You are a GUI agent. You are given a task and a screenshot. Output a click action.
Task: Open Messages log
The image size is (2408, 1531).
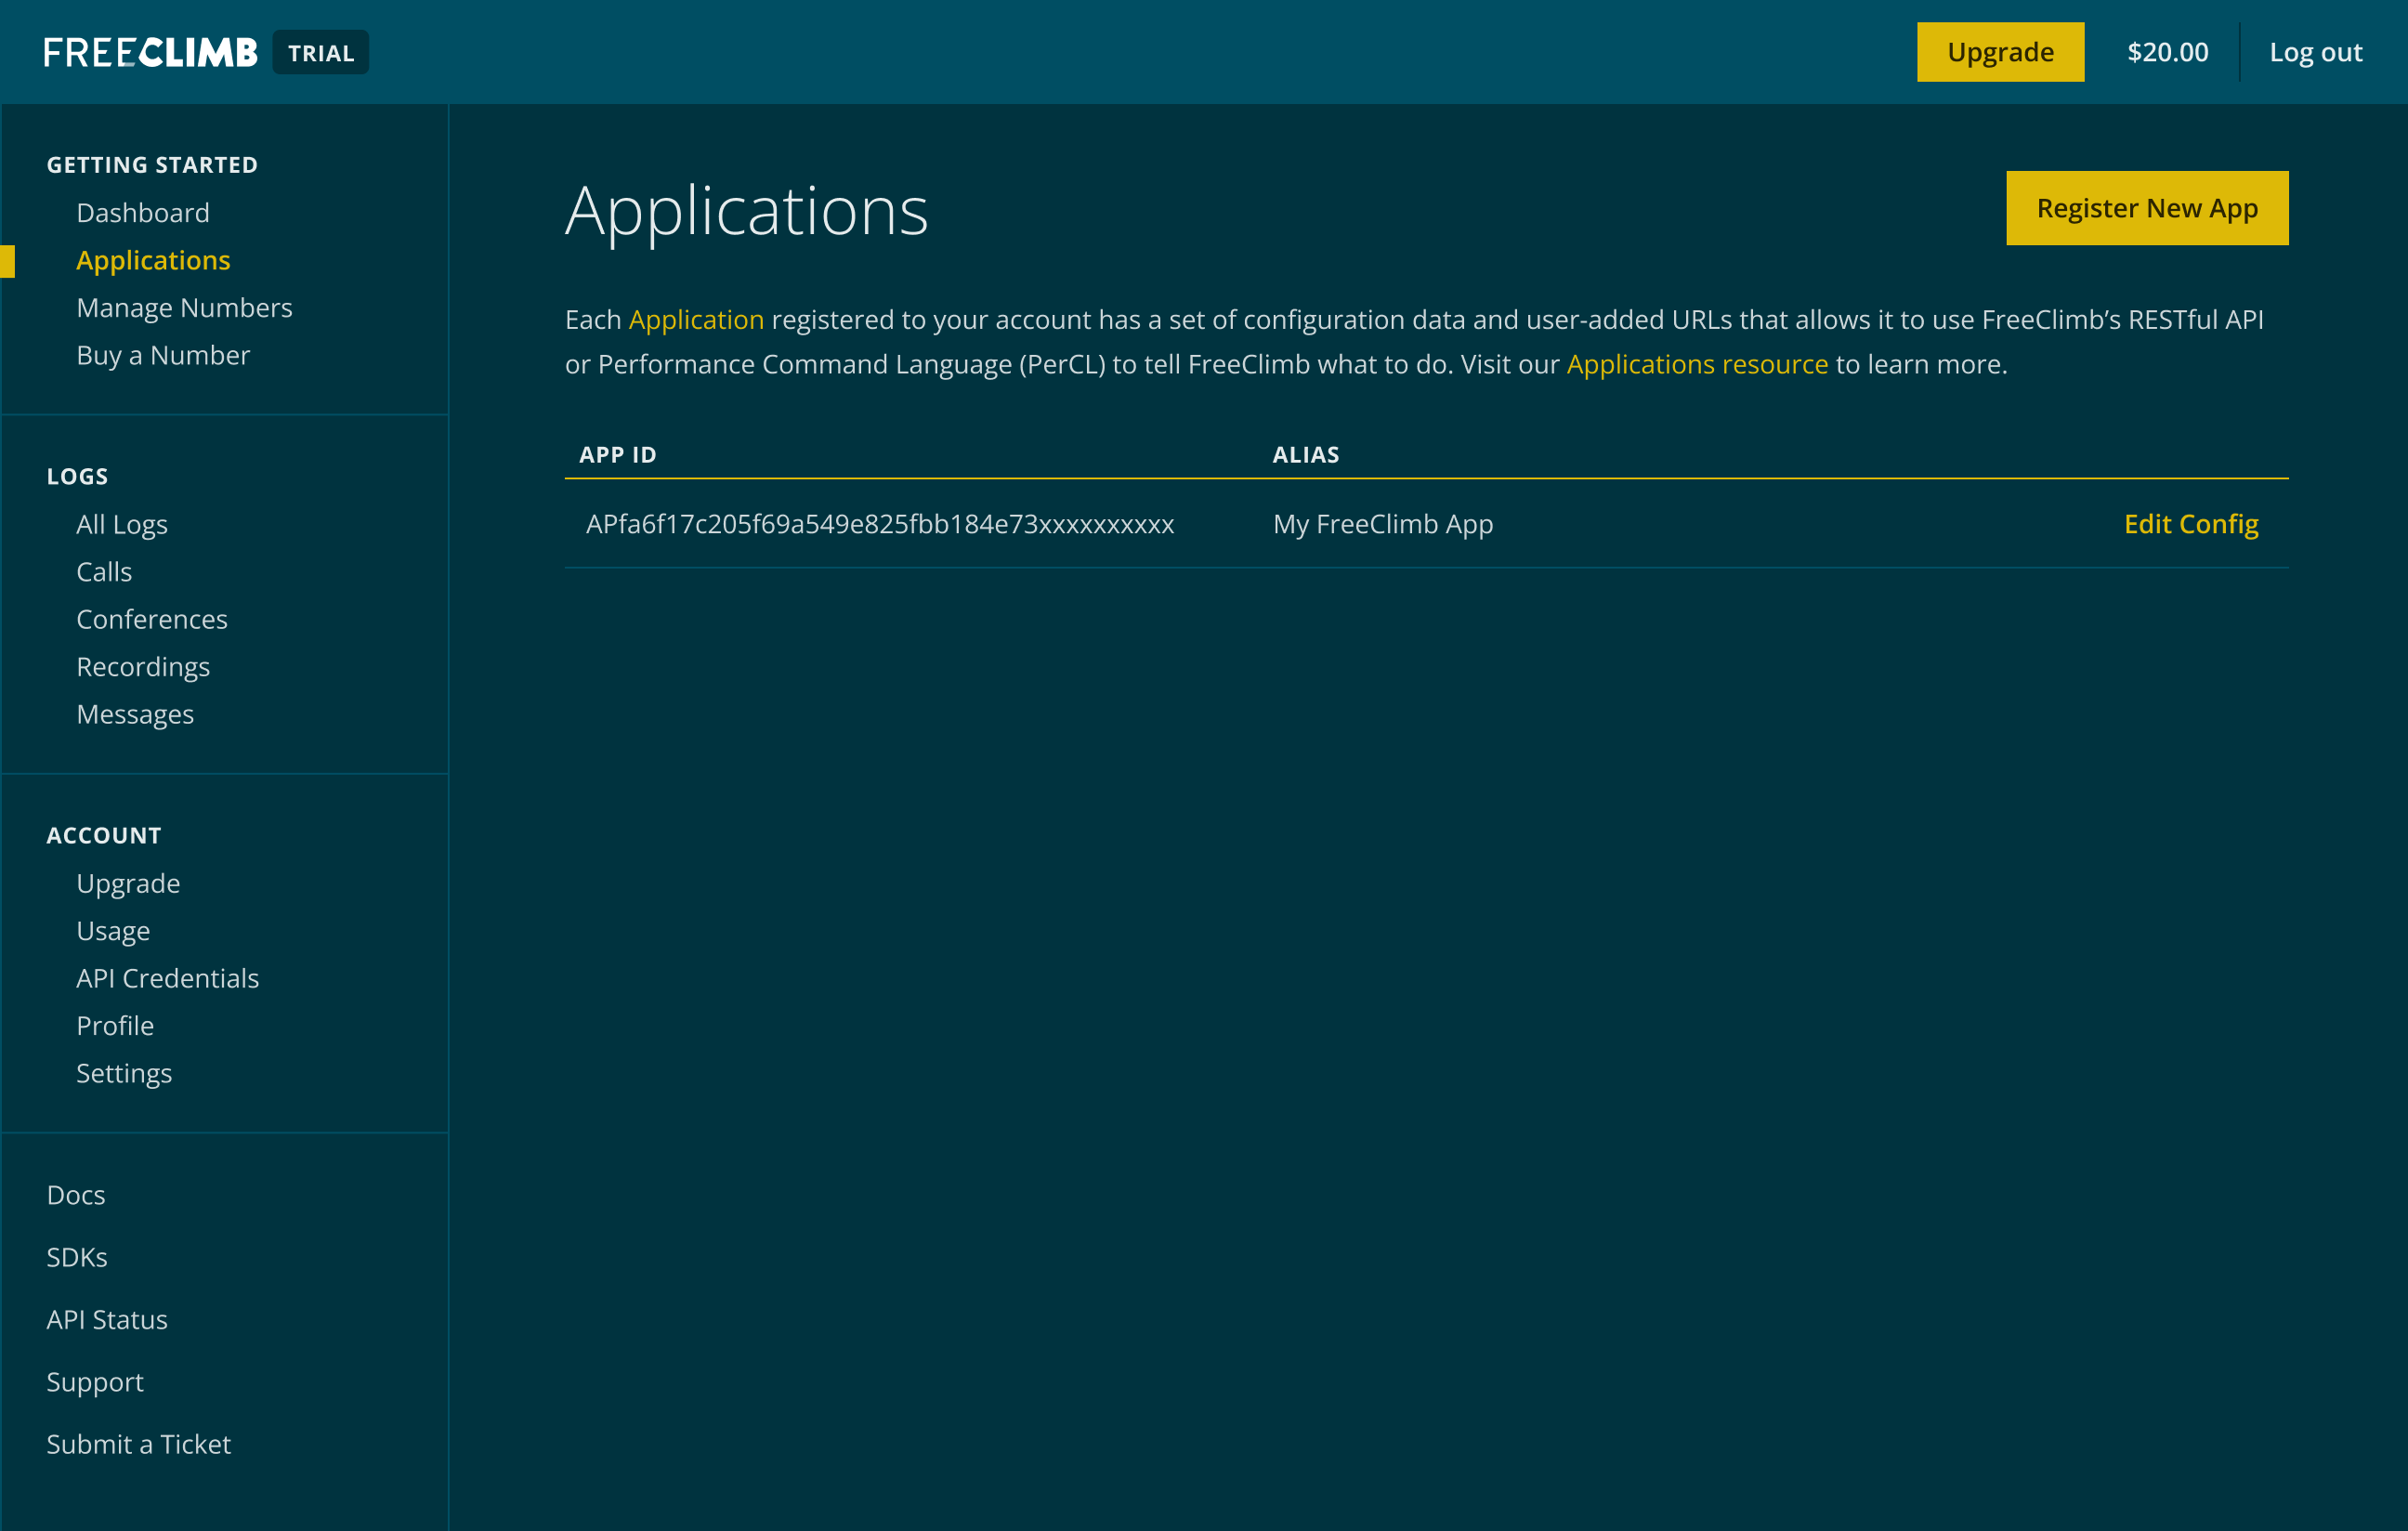135,714
